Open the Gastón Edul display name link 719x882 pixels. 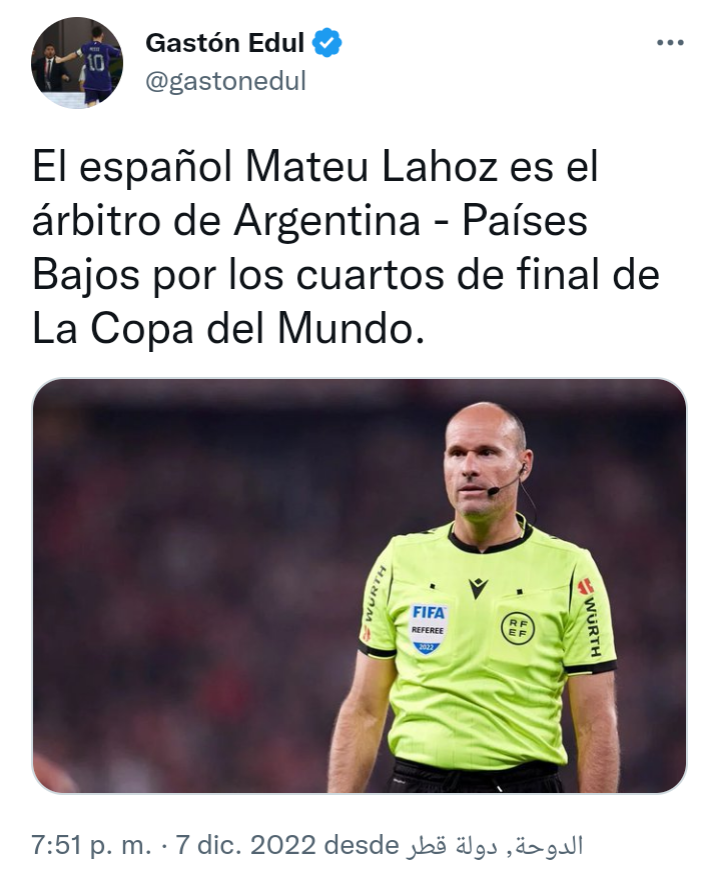click(225, 43)
